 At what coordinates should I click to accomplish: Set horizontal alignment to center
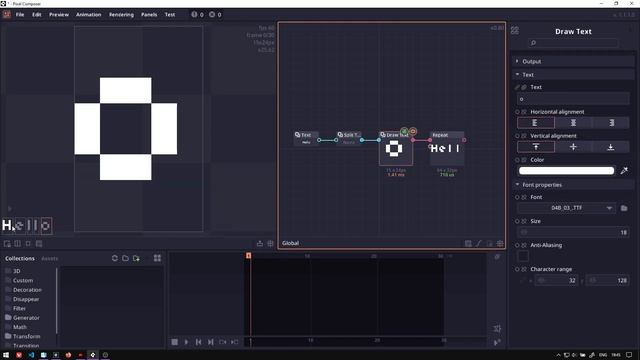(x=573, y=123)
